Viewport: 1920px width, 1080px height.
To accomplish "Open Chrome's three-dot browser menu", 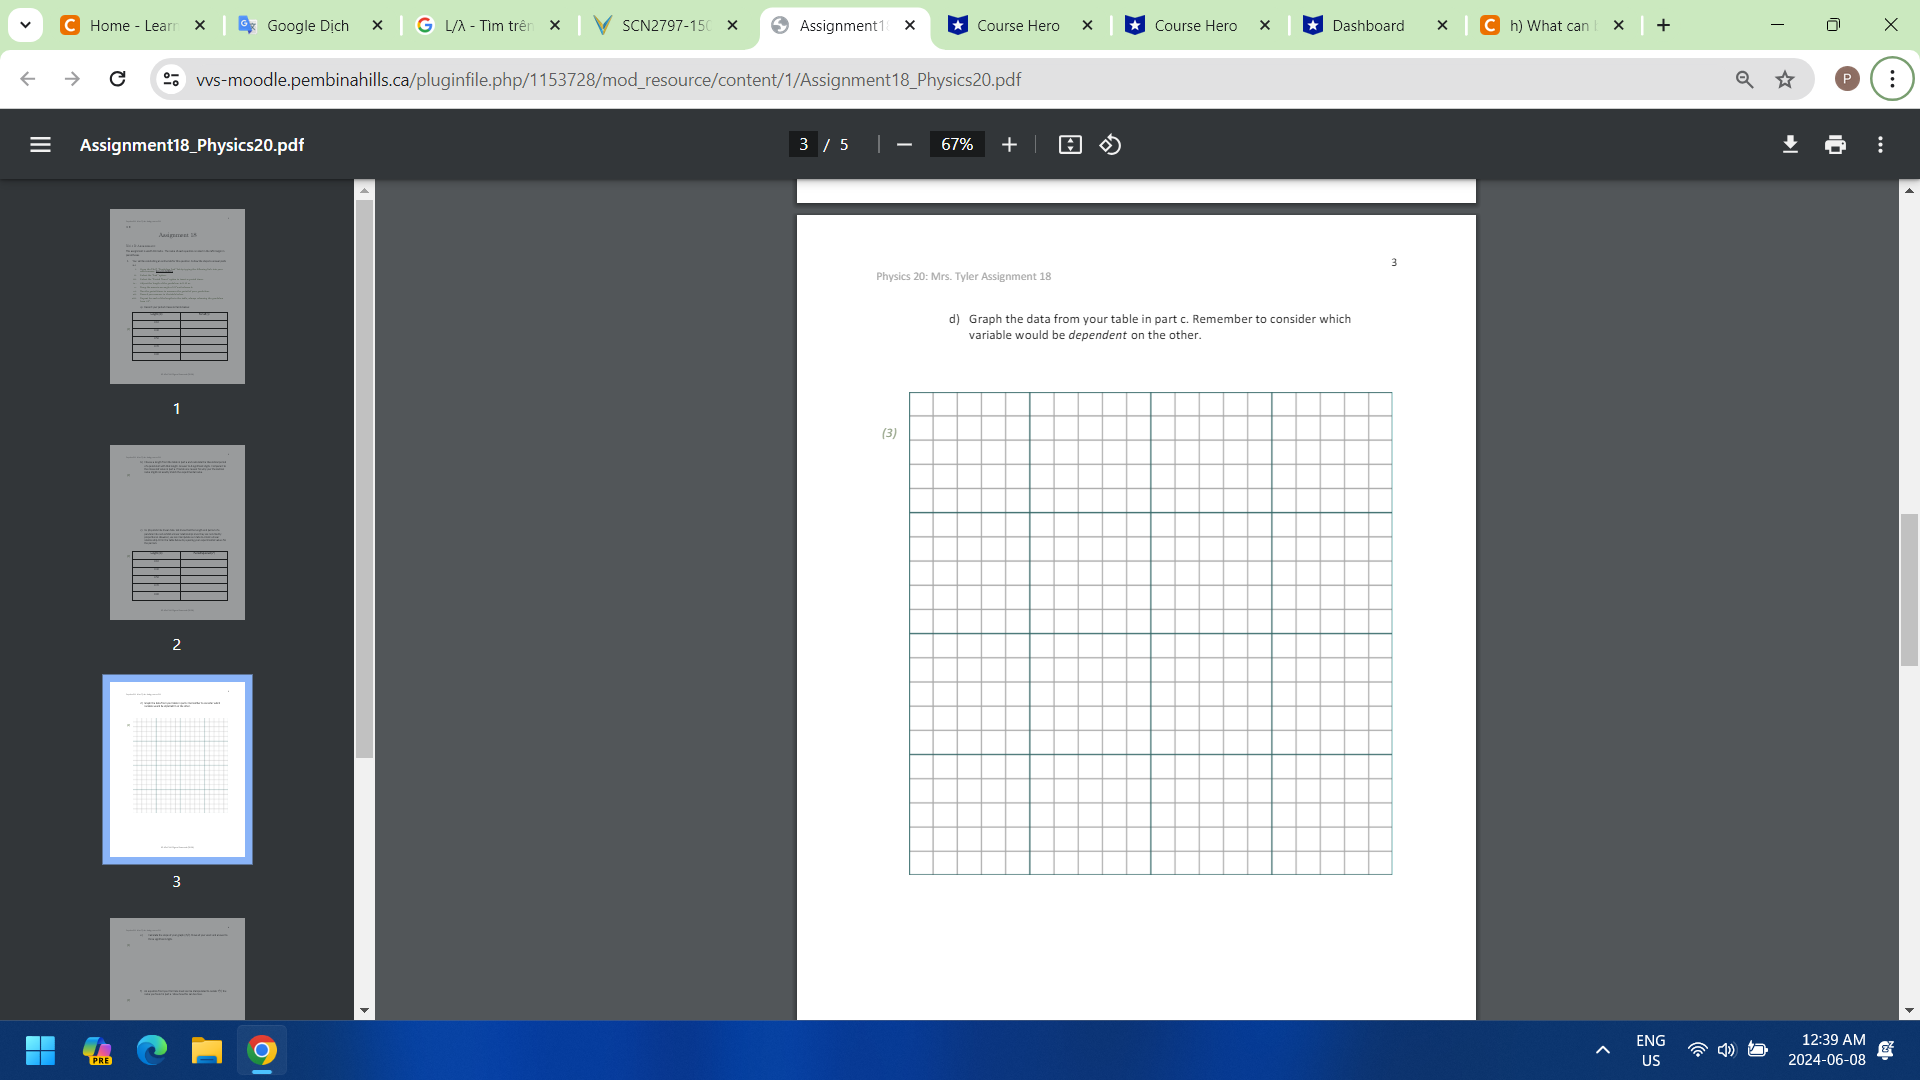I will point(1891,79).
